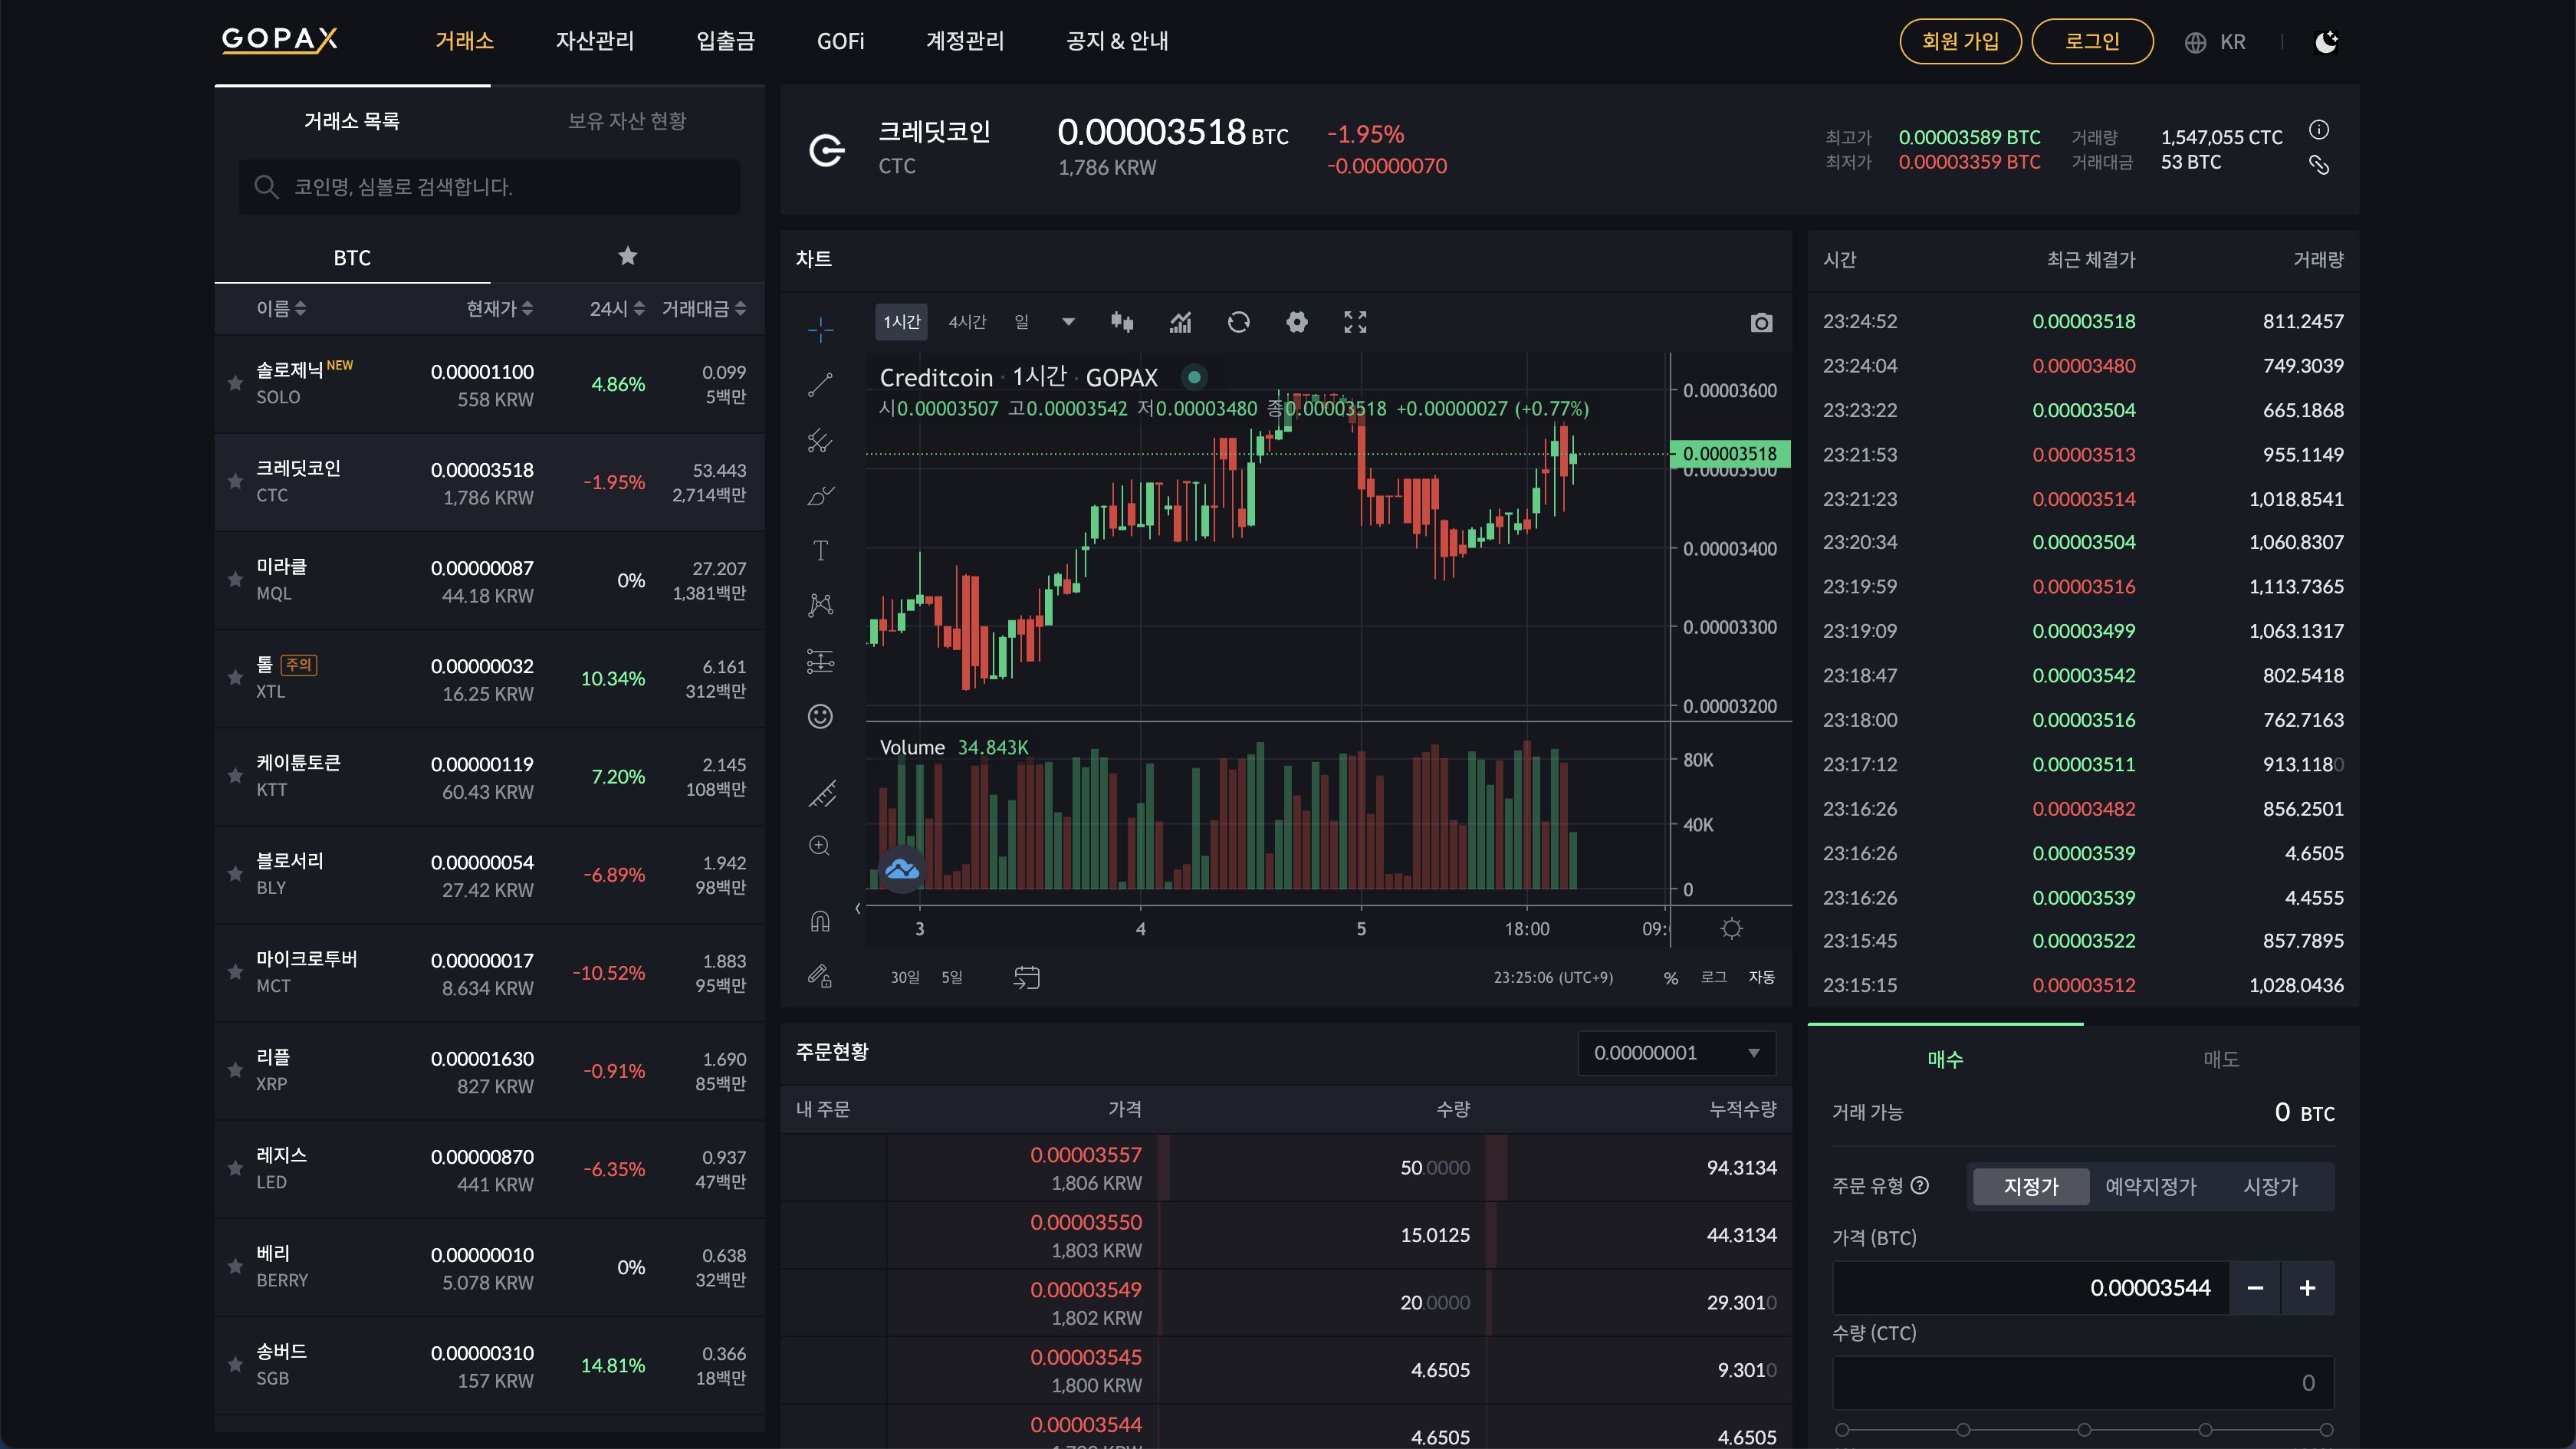Image resolution: width=2576 pixels, height=1449 pixels.
Task: Open order book price grouping dropdown
Action: click(x=1676, y=1053)
